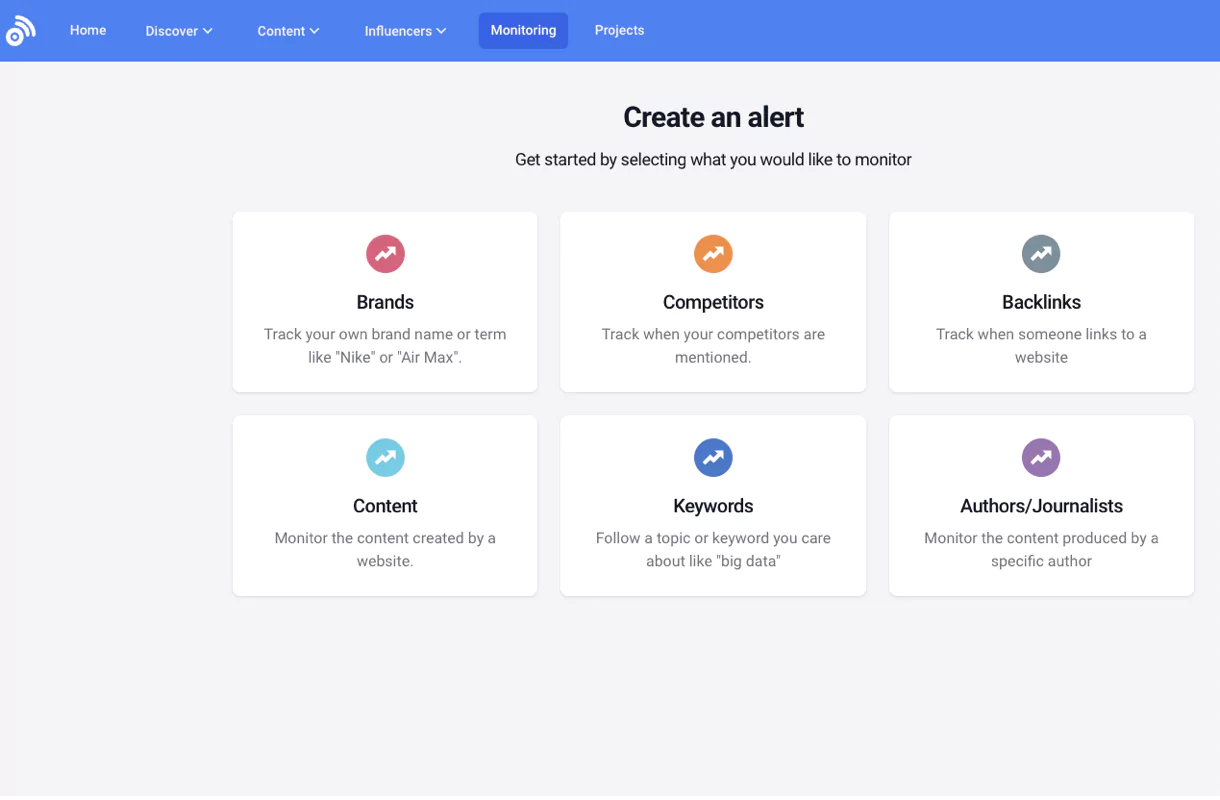Select the purple Authors/Journalists icon
The width and height of the screenshot is (1220, 800).
[x=1041, y=457]
